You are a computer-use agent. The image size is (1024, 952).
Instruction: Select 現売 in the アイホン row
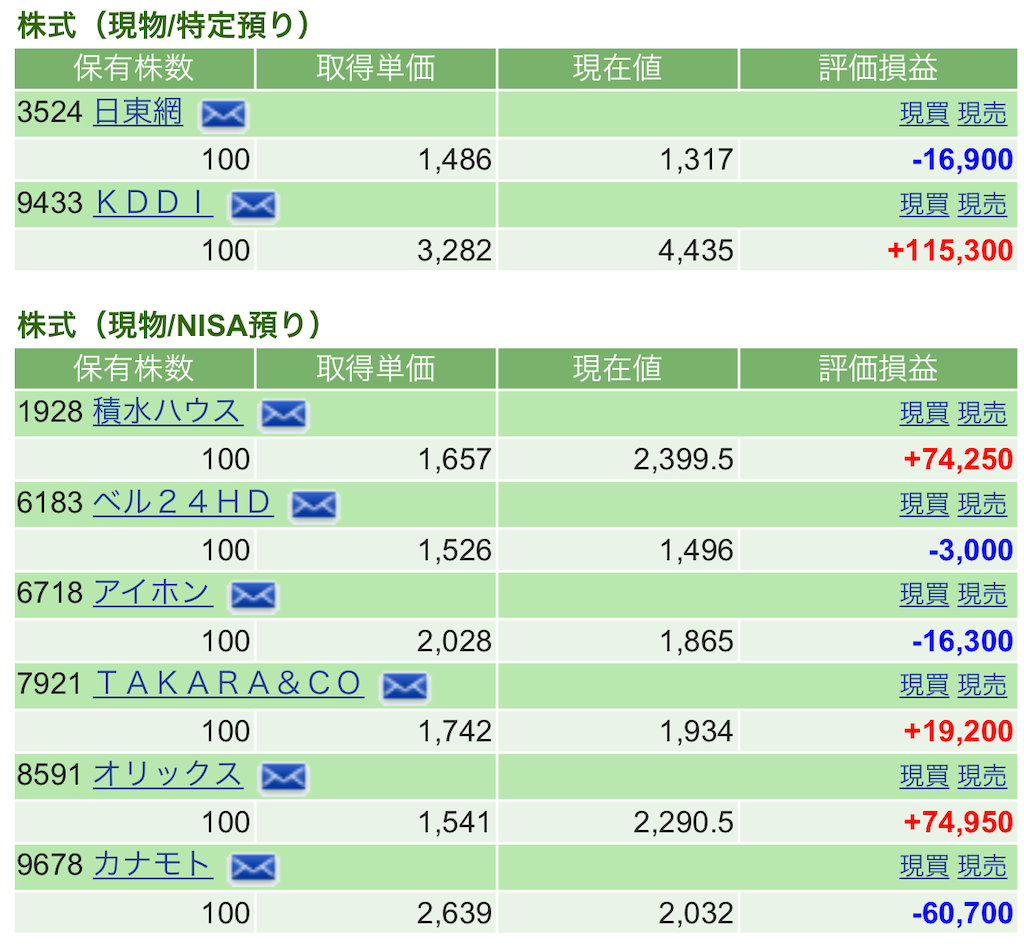tap(982, 595)
